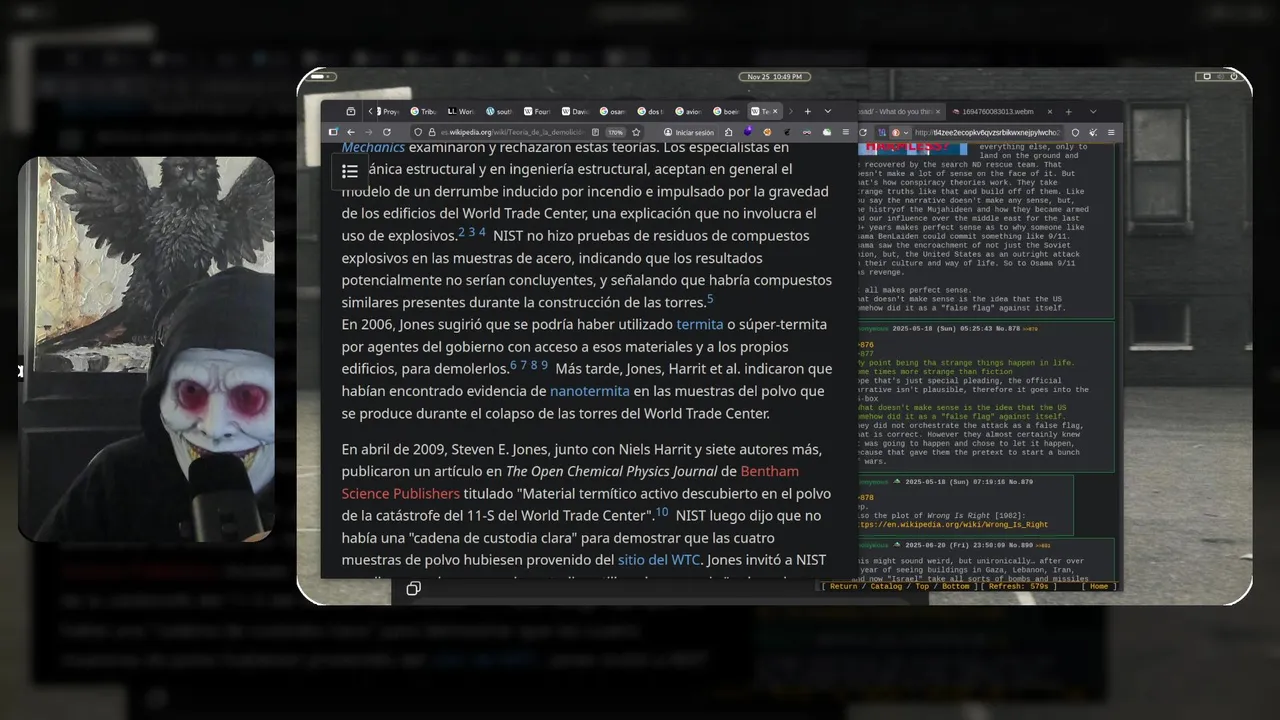
Task: Go forward in Wikipedia browser window
Action: point(368,132)
